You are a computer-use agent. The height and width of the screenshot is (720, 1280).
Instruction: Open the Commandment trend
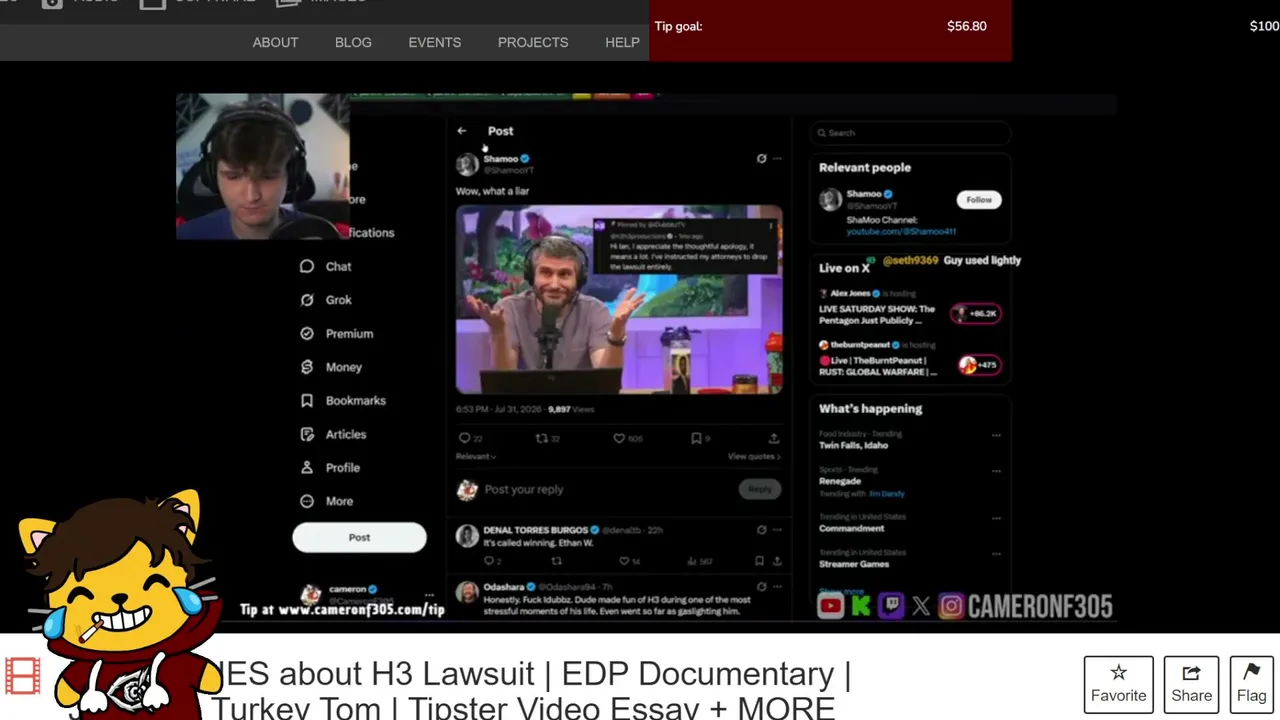click(x=851, y=528)
